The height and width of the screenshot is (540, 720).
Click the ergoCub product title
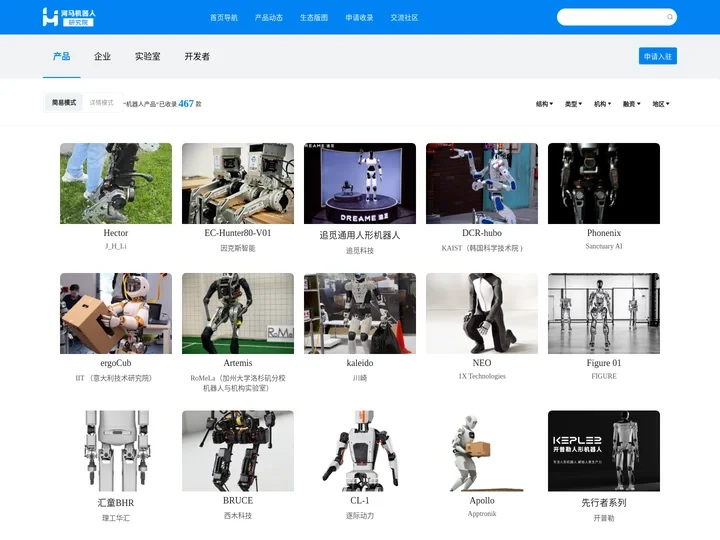[116, 363]
